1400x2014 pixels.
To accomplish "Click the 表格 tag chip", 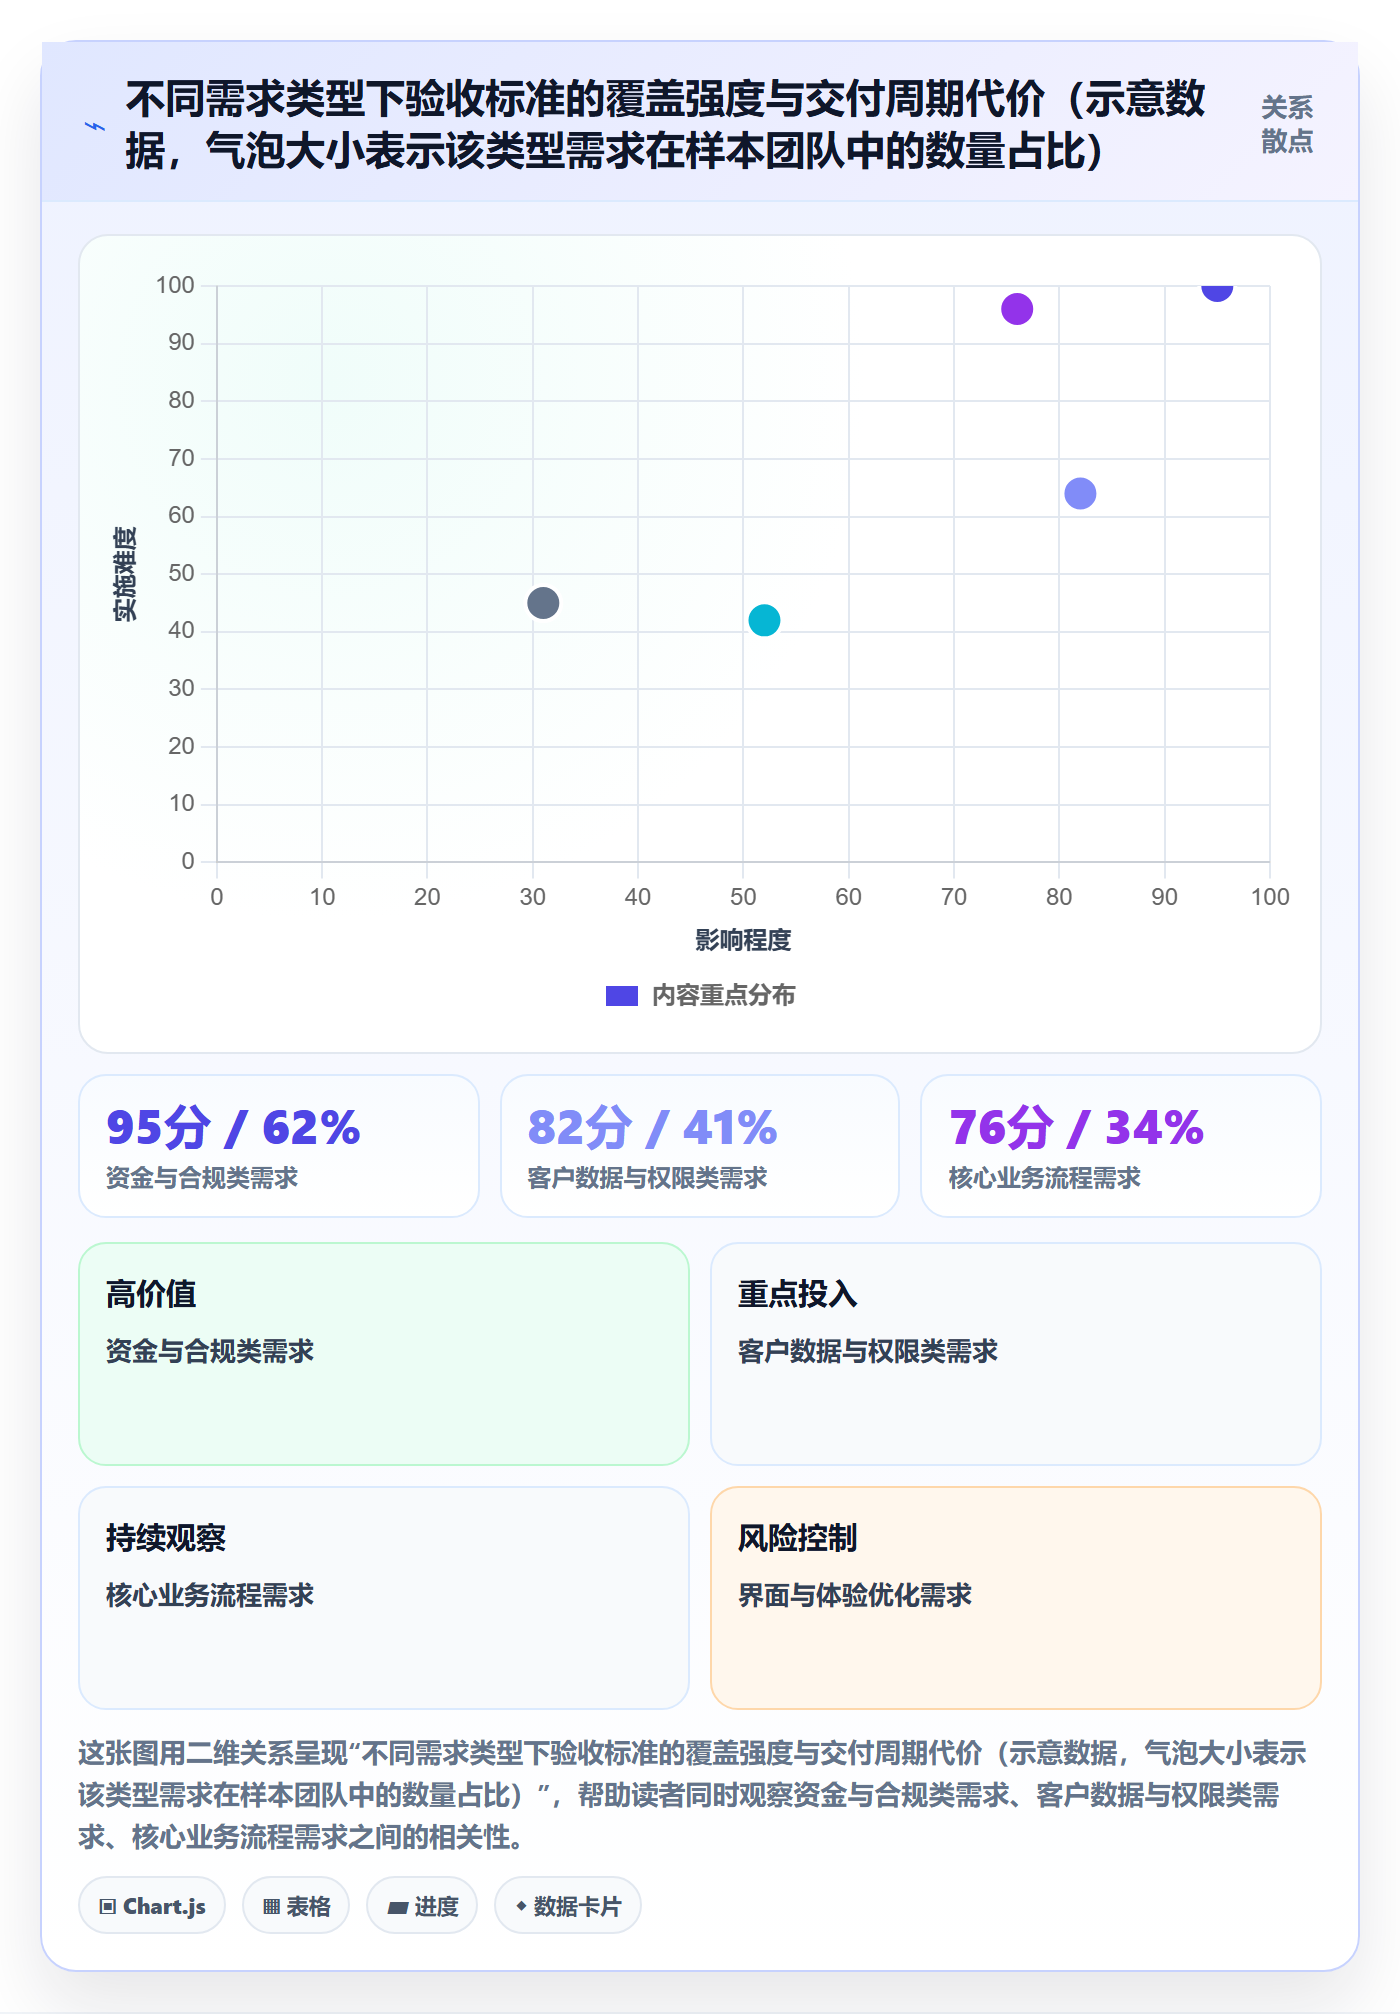I will coord(296,1906).
